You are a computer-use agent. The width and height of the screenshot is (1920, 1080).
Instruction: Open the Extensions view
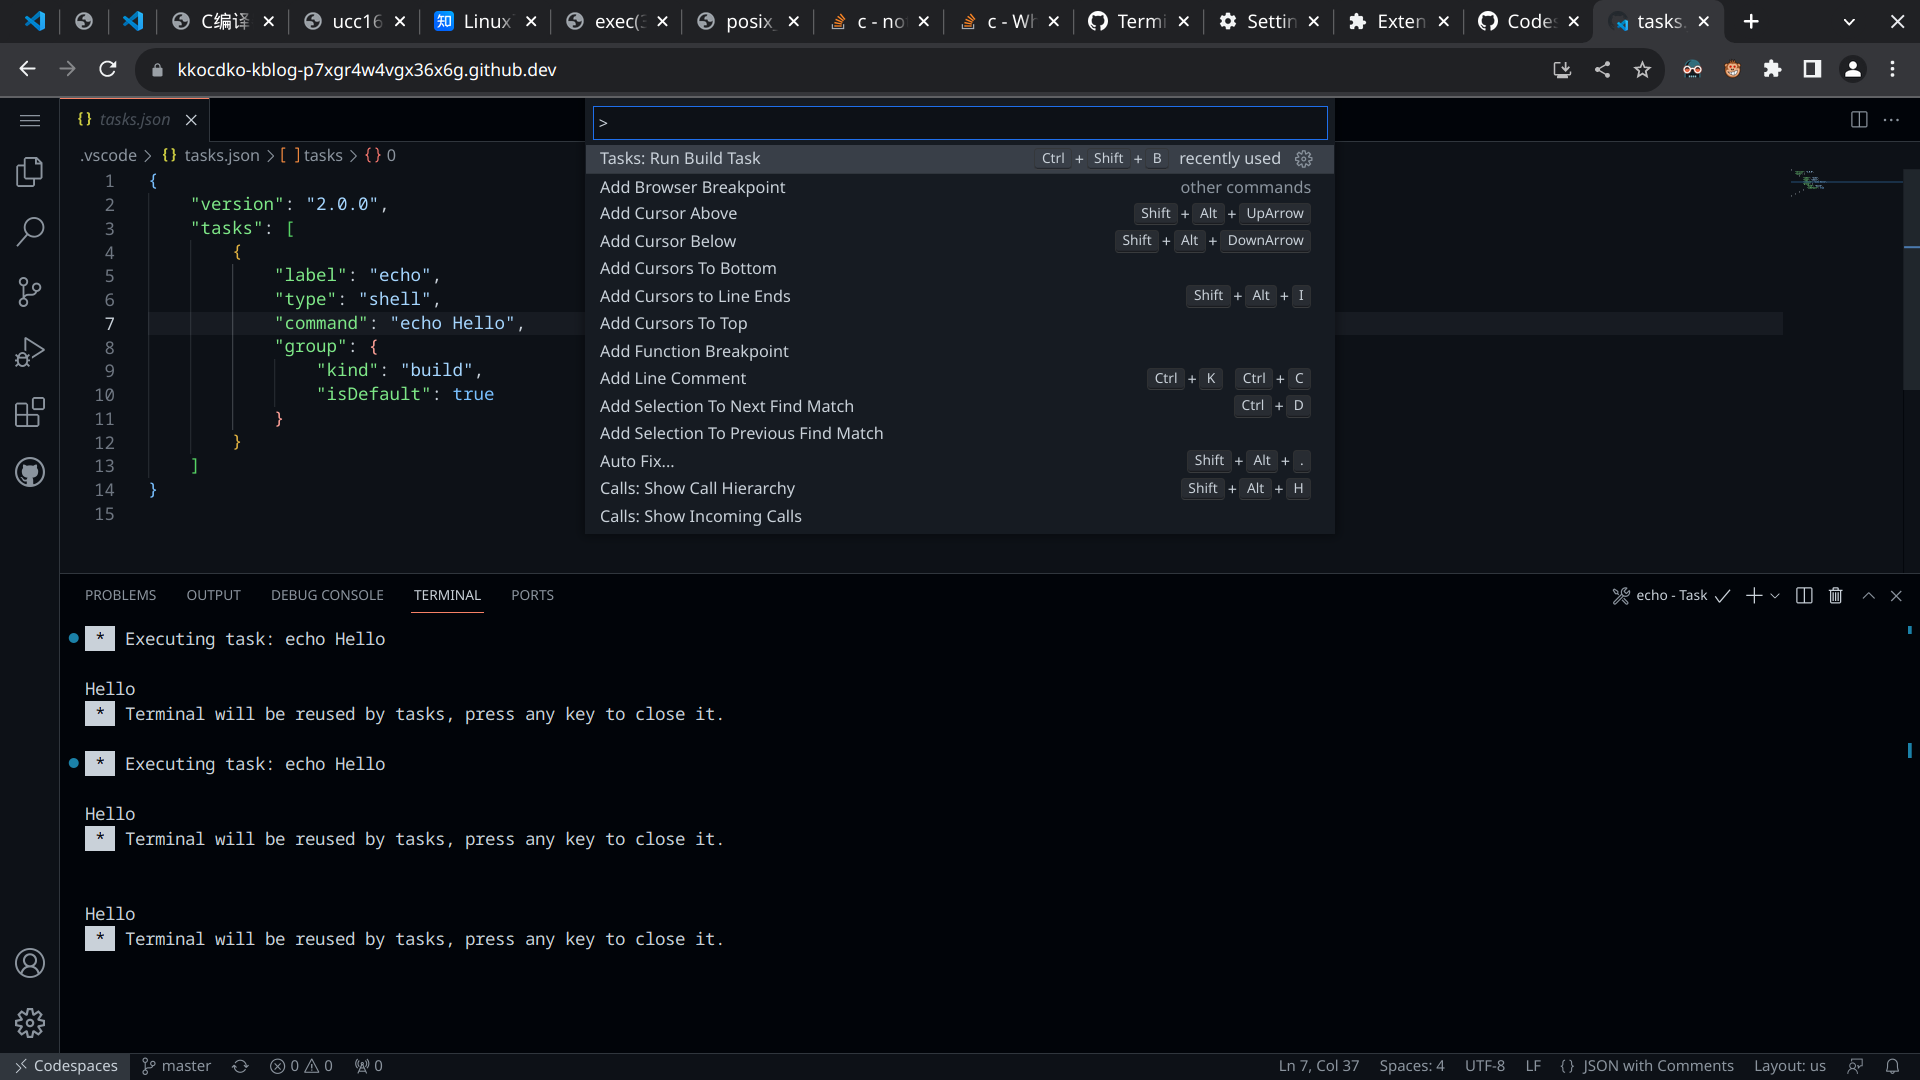point(30,412)
